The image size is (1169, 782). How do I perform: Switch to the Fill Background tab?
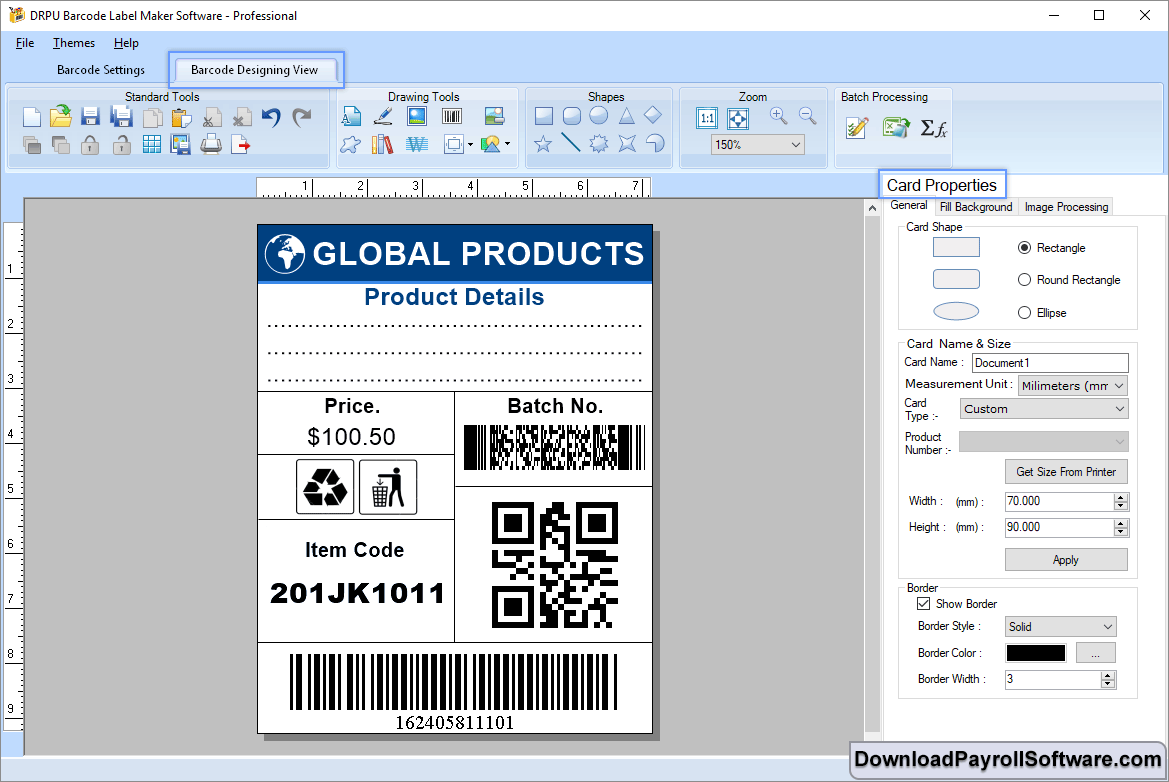[975, 207]
